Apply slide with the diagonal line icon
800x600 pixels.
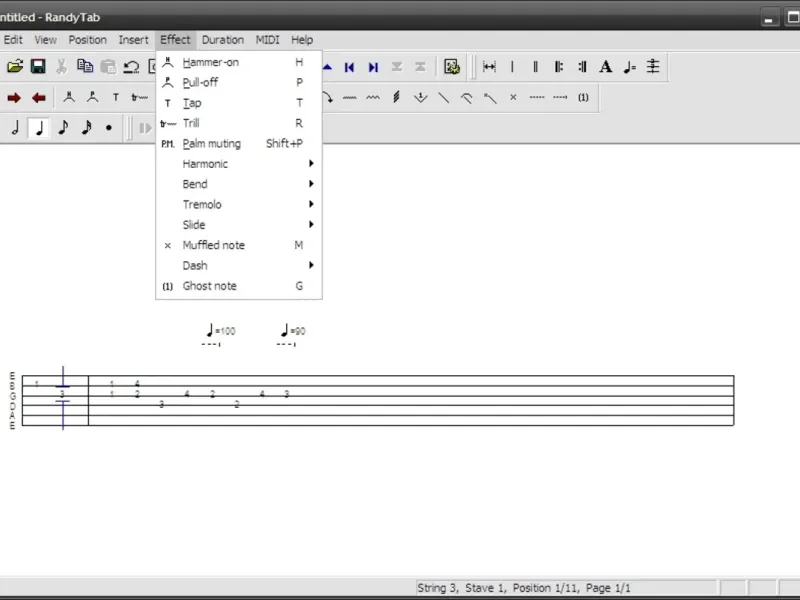tap(443, 97)
